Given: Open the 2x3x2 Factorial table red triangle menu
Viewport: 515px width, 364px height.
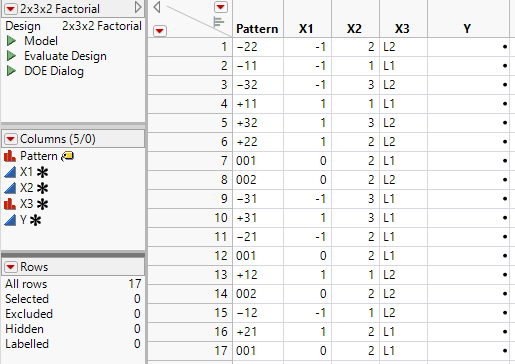Looking at the screenshot, I should click(x=10, y=9).
